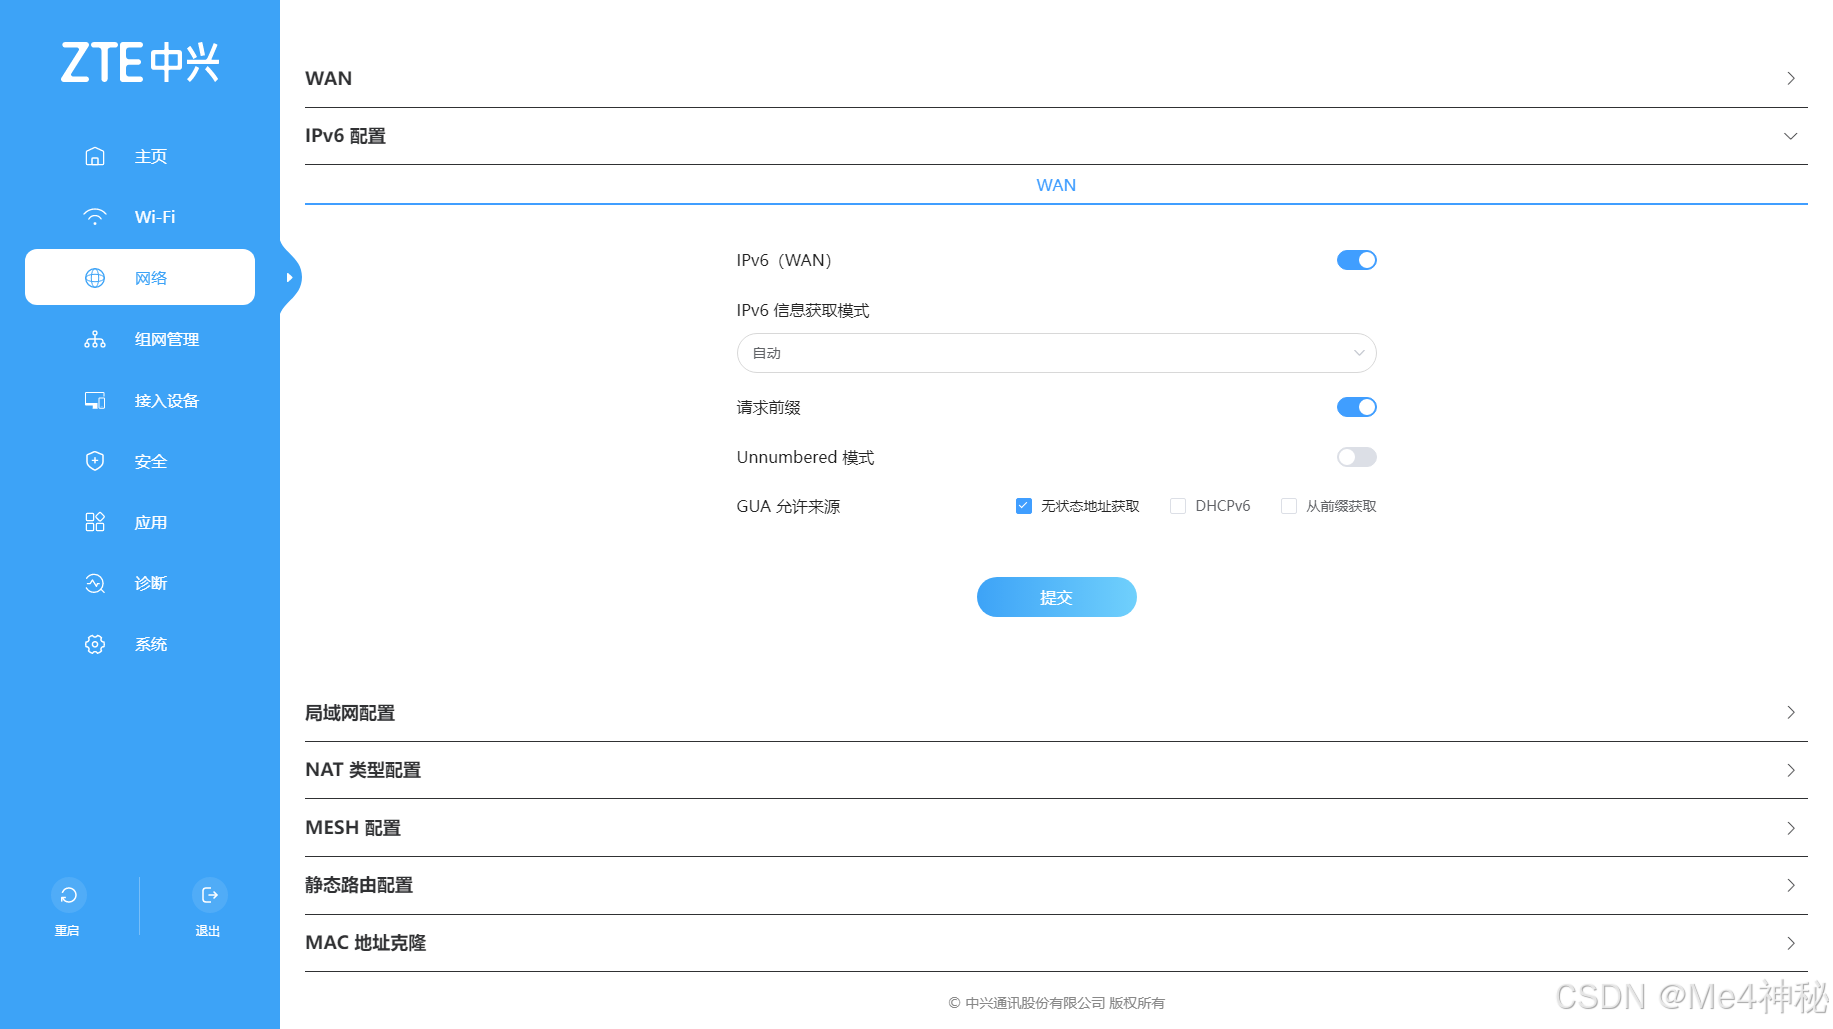Click the logout exit icon
The width and height of the screenshot is (1833, 1029).
(210, 895)
